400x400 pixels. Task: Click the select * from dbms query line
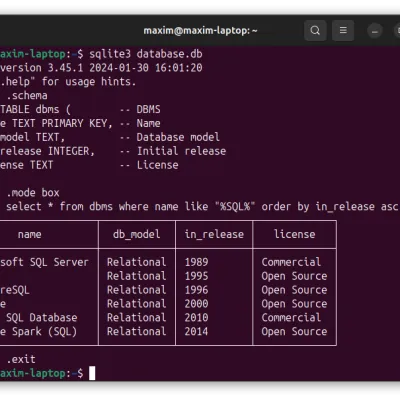click(x=202, y=207)
